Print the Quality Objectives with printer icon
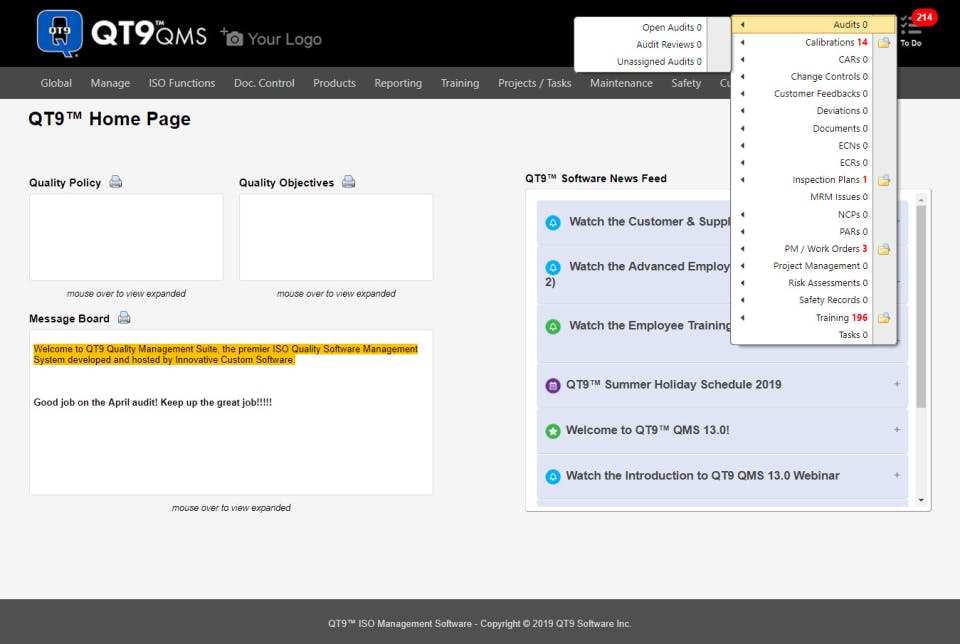Screen dimensions: 960x644 coord(348,182)
